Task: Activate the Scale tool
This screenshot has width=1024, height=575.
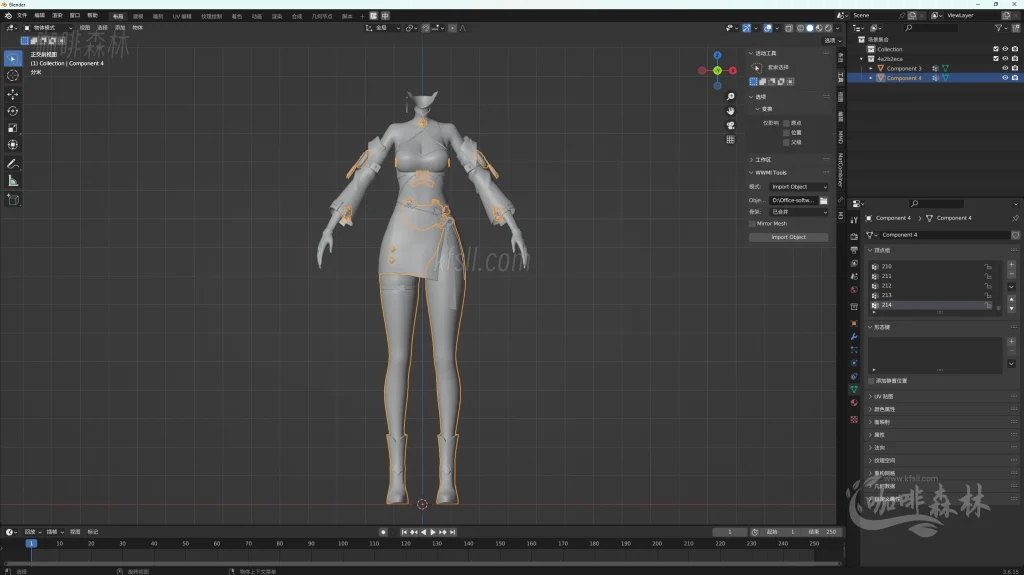Action: (12, 128)
